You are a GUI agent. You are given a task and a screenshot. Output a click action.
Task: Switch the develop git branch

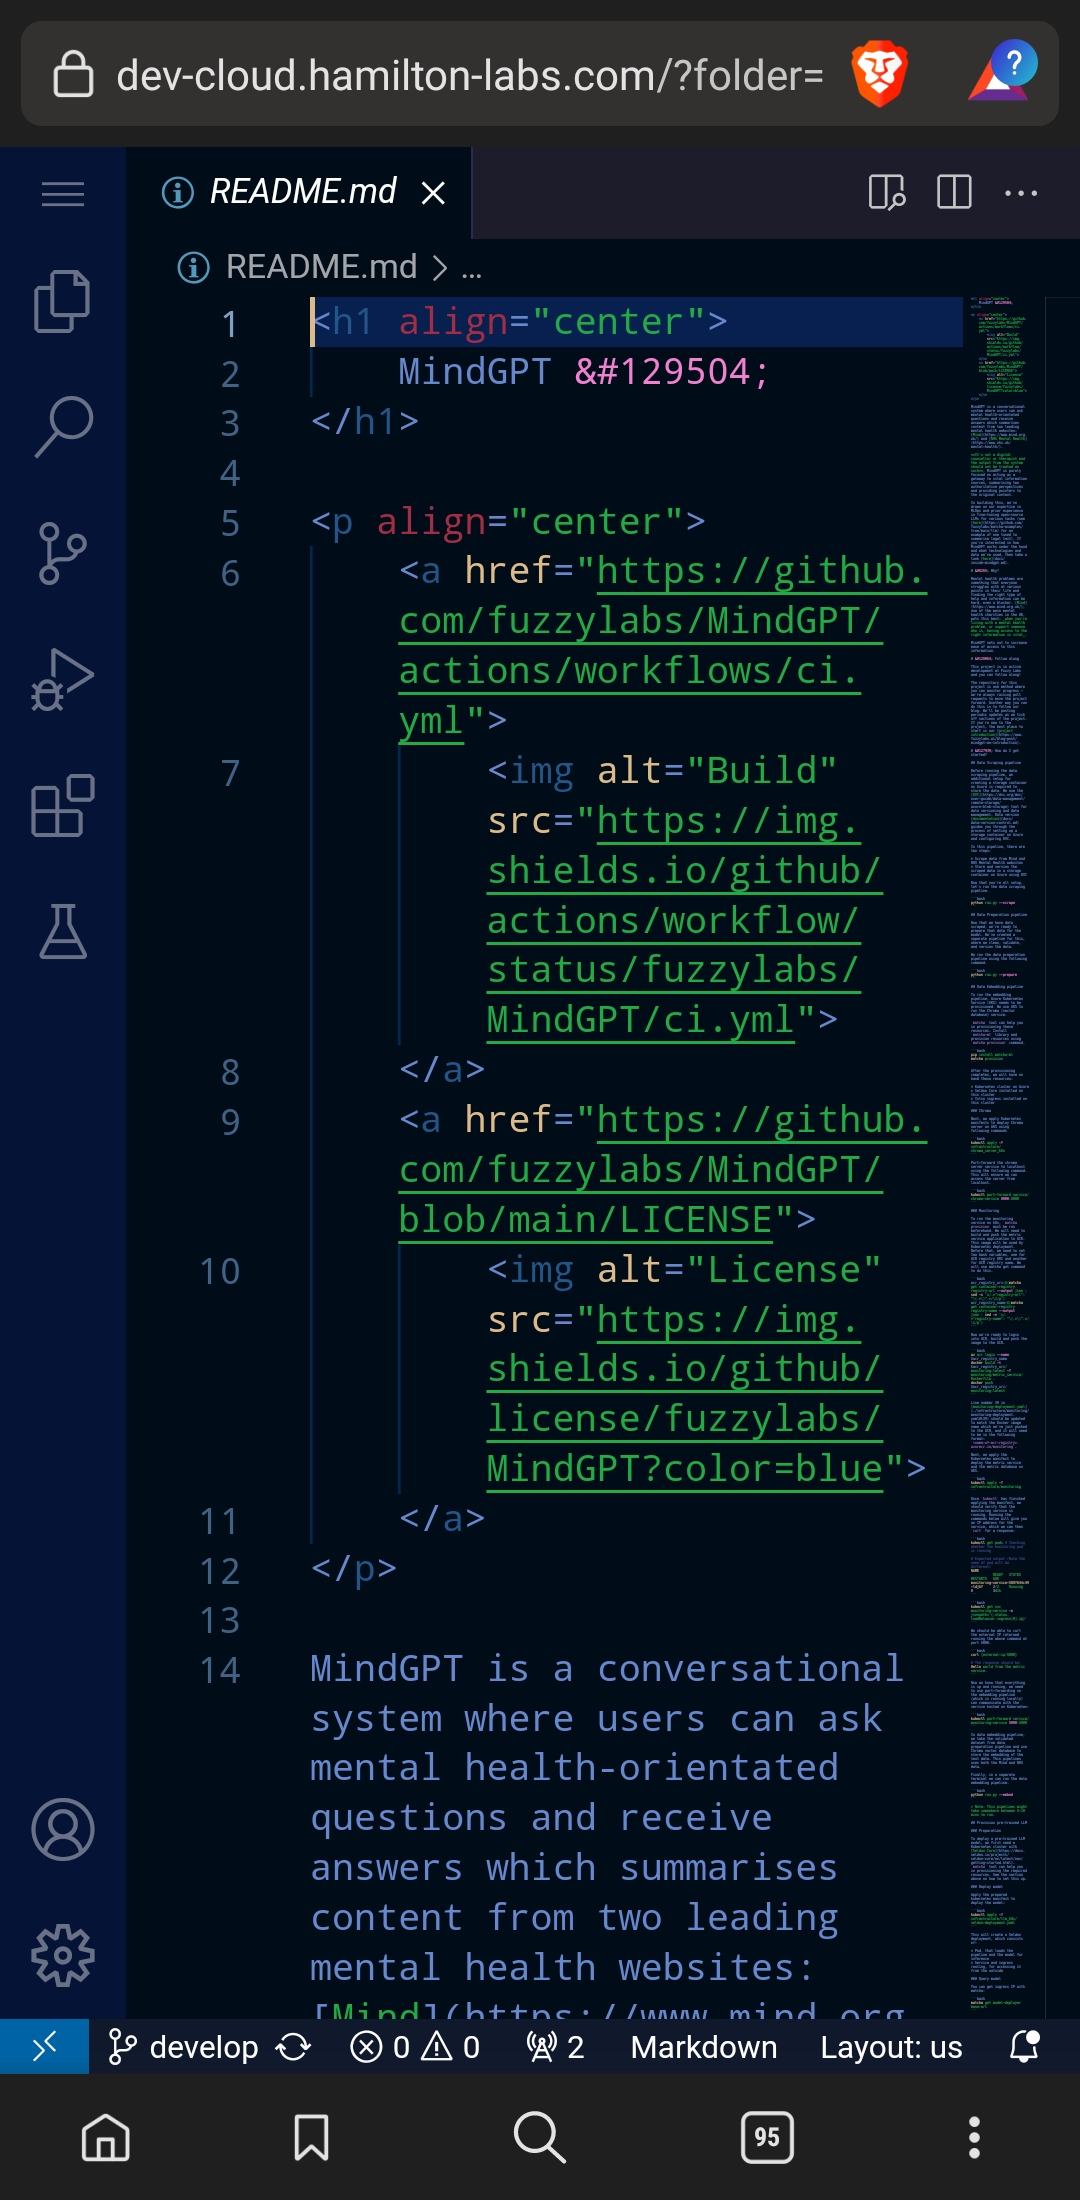(184, 2047)
